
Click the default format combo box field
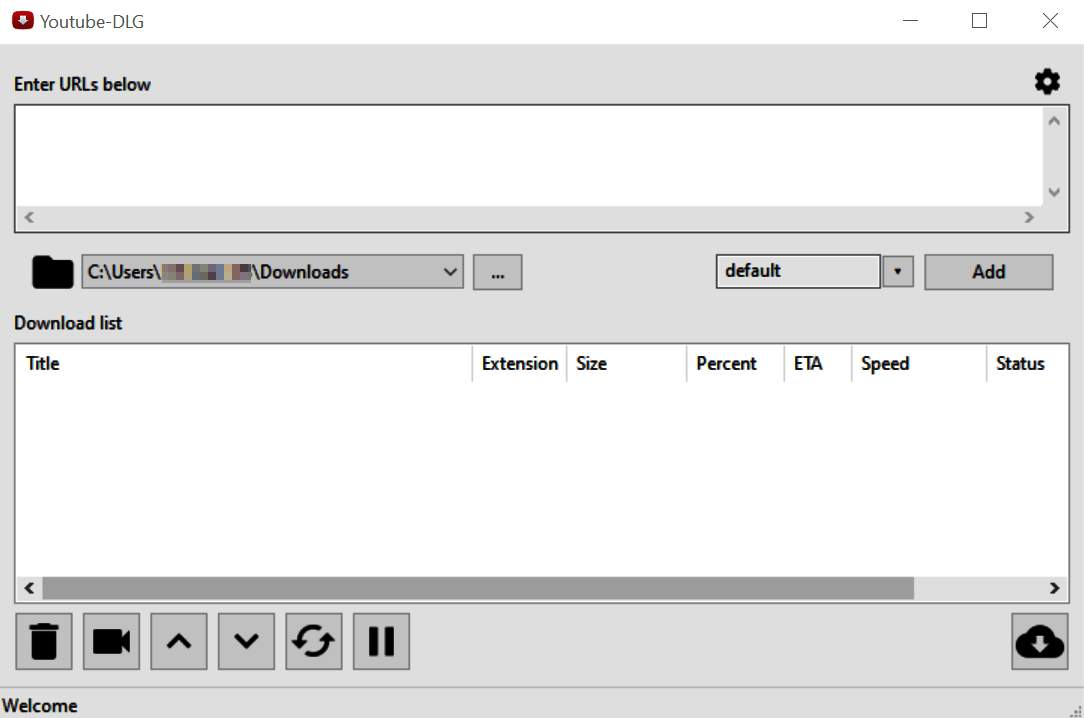(798, 271)
